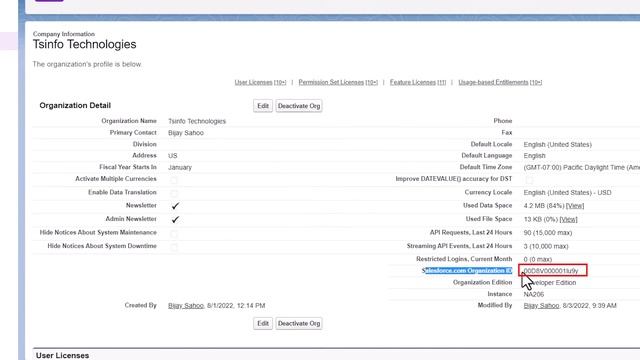Click the top Edit button in Organization Detail
Viewport: 640px width, 360px height.
(263, 106)
